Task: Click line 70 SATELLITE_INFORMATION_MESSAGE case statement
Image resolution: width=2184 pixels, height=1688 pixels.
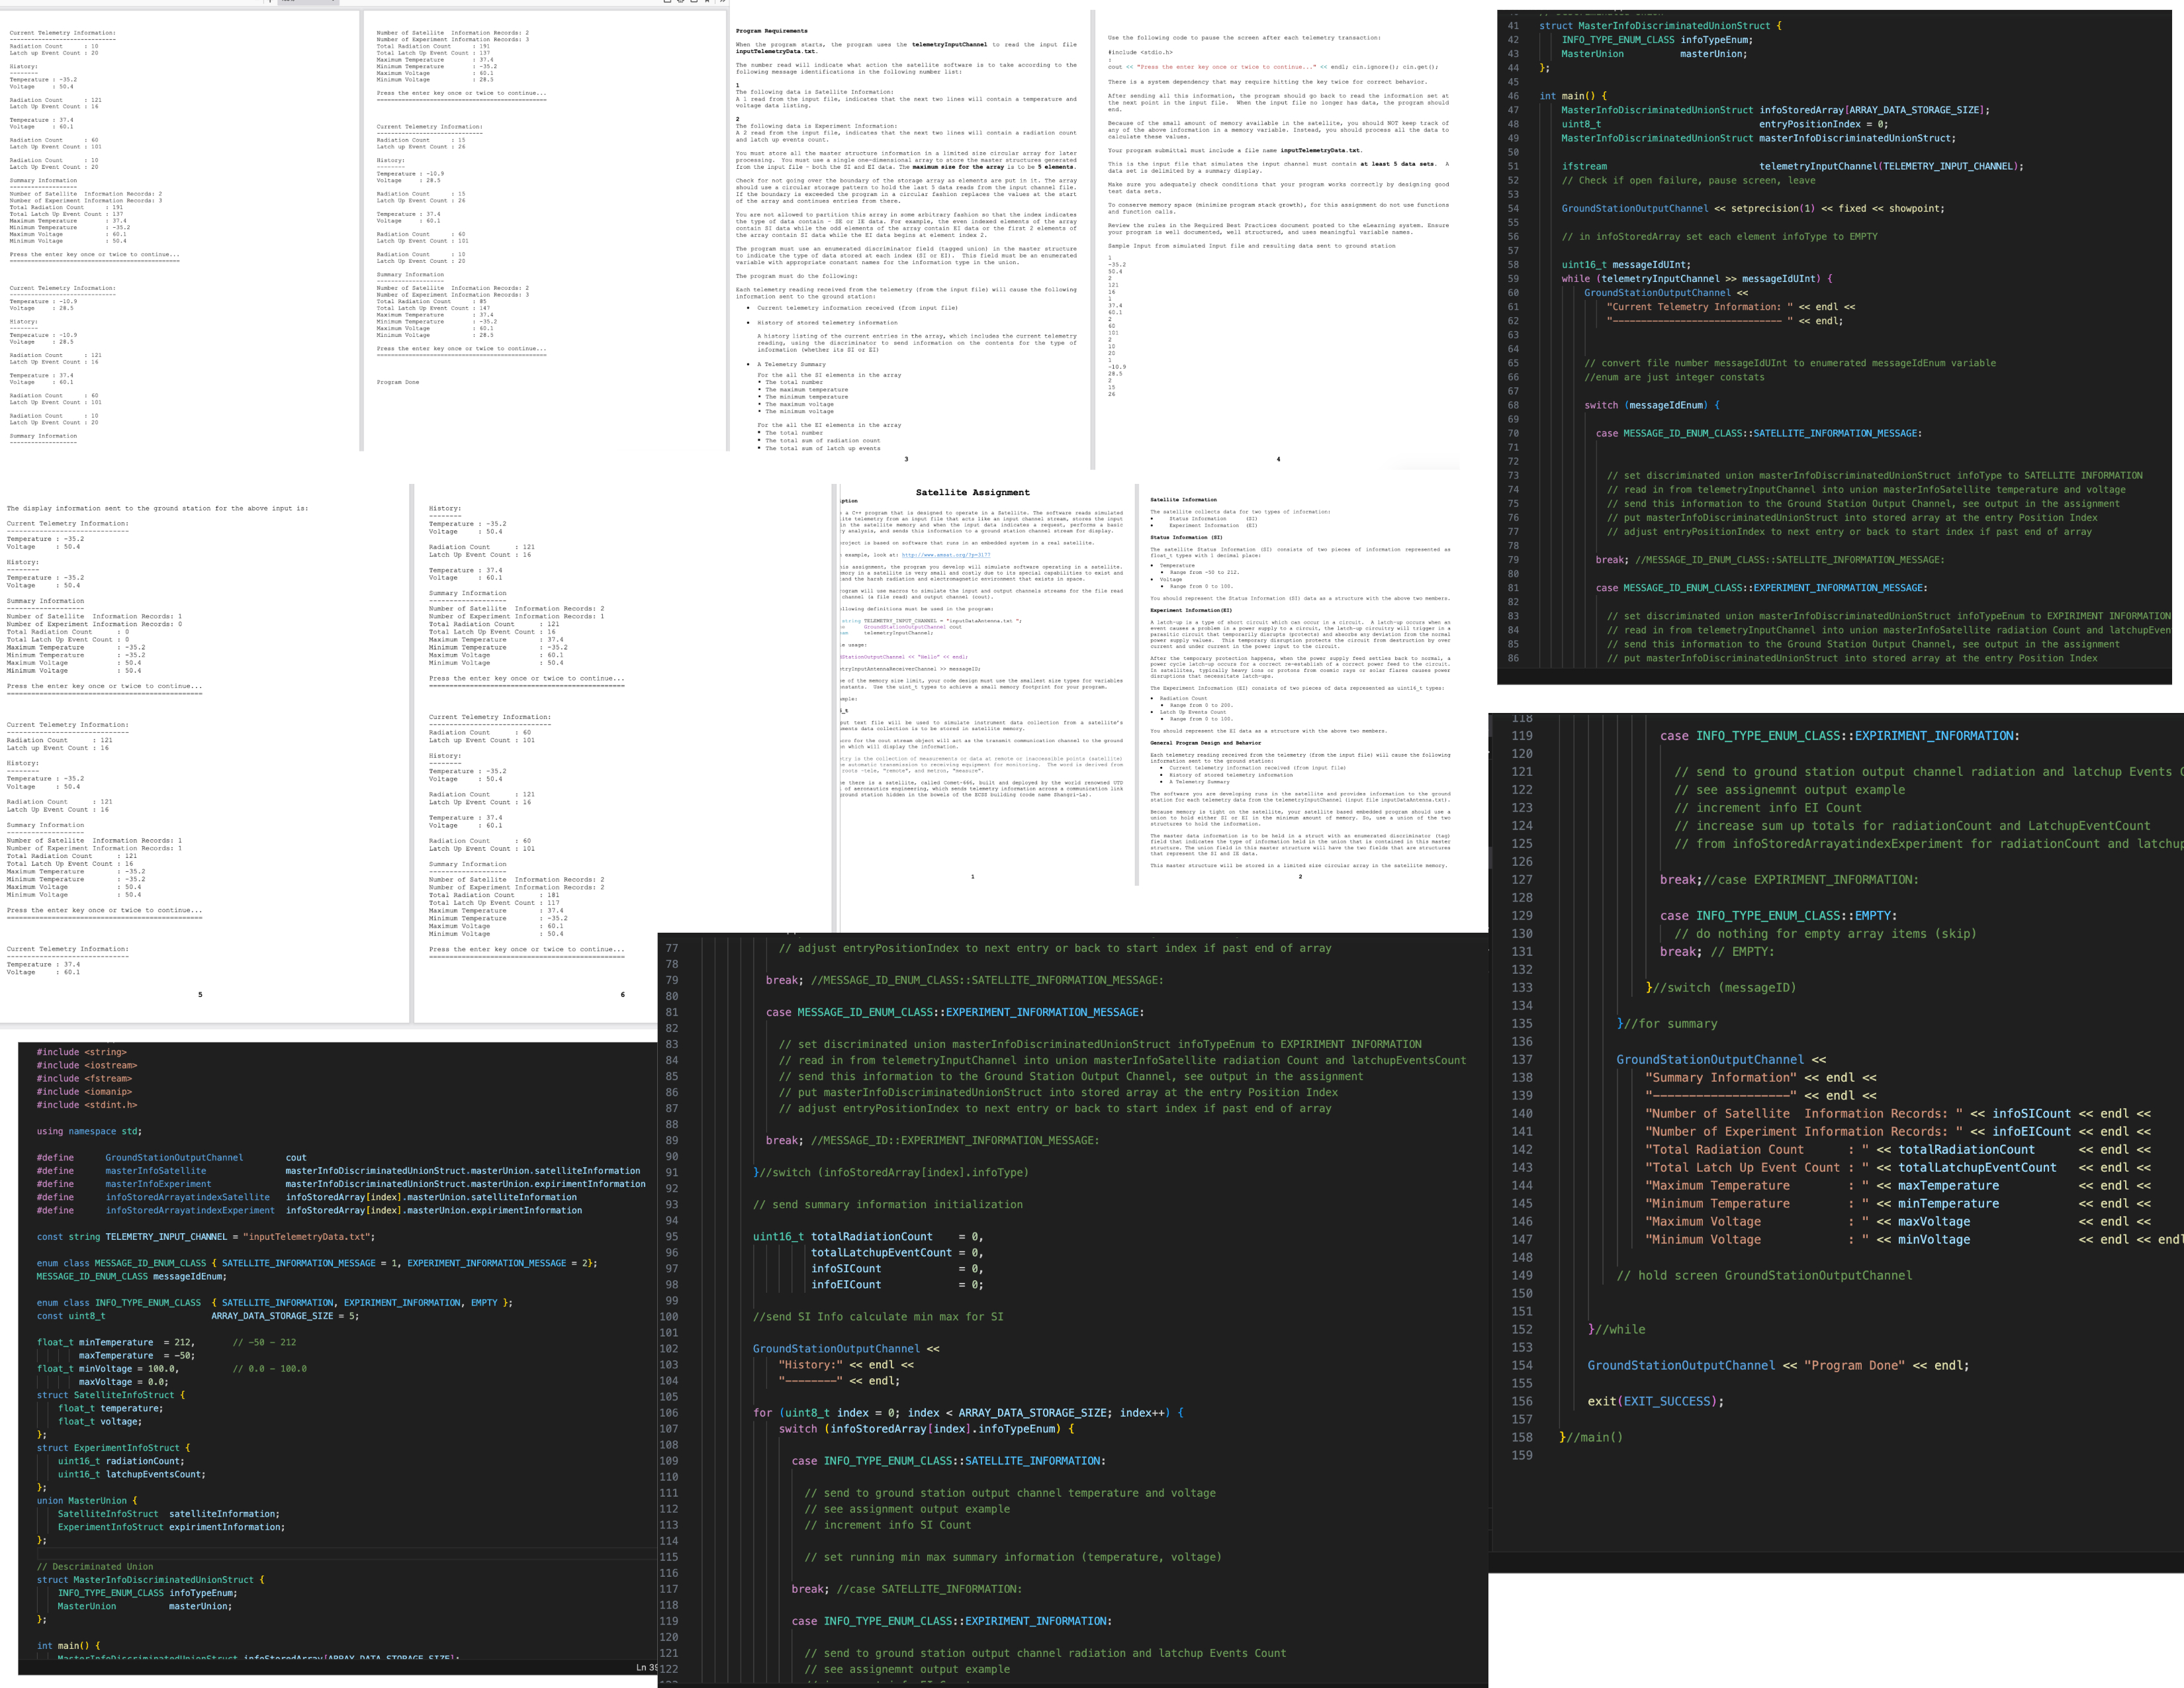Action: point(1758,433)
